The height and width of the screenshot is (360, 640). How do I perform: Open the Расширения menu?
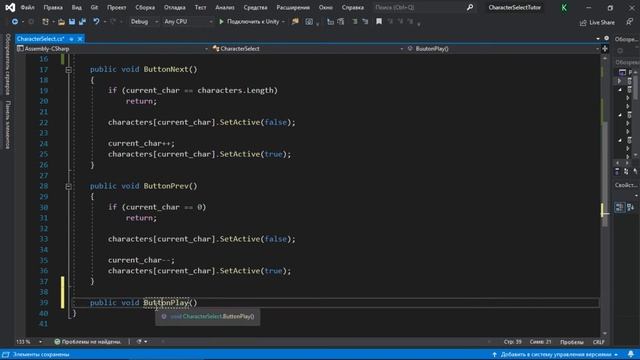(x=293, y=7)
